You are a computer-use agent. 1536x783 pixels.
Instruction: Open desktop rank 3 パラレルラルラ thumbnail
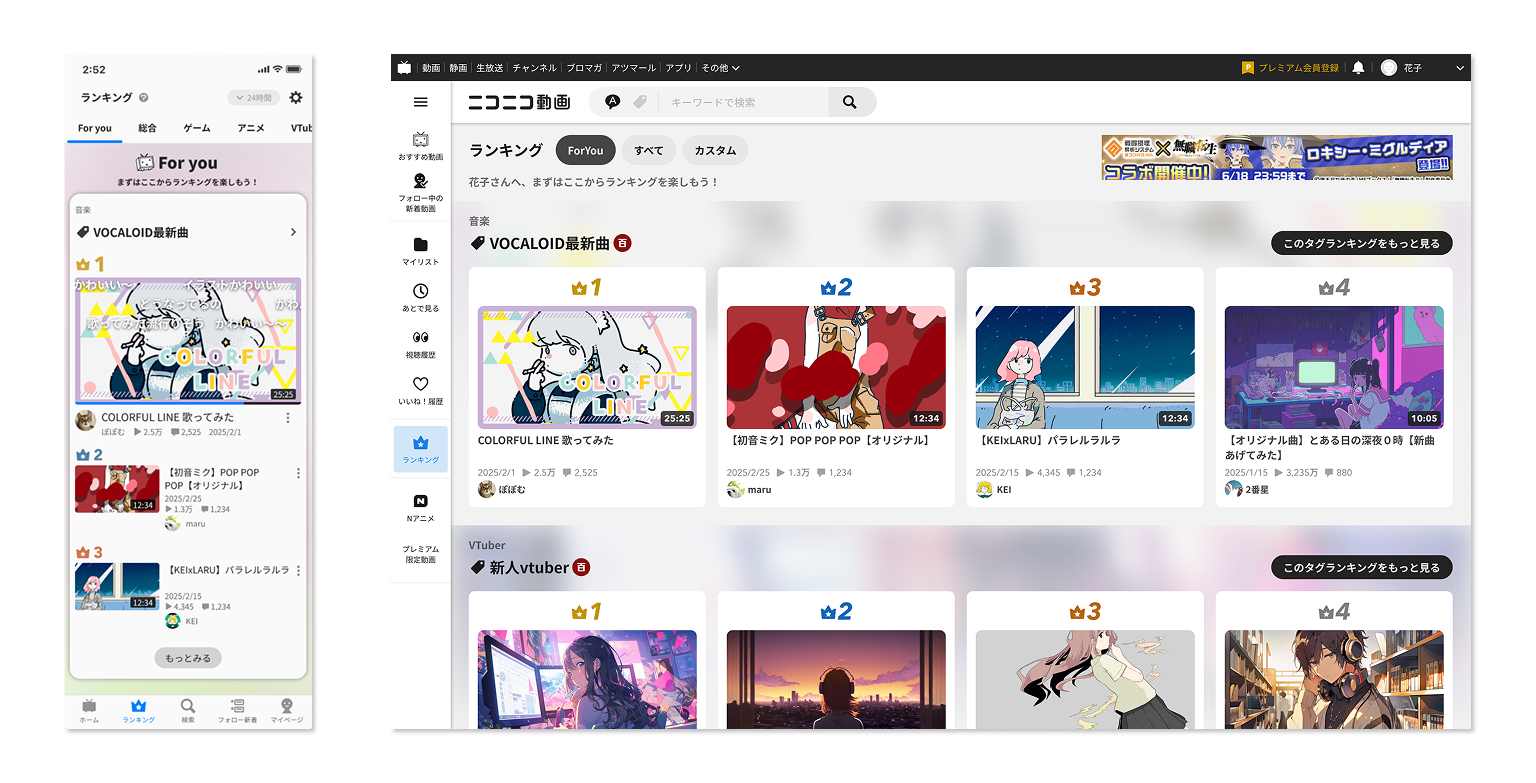coord(1085,367)
